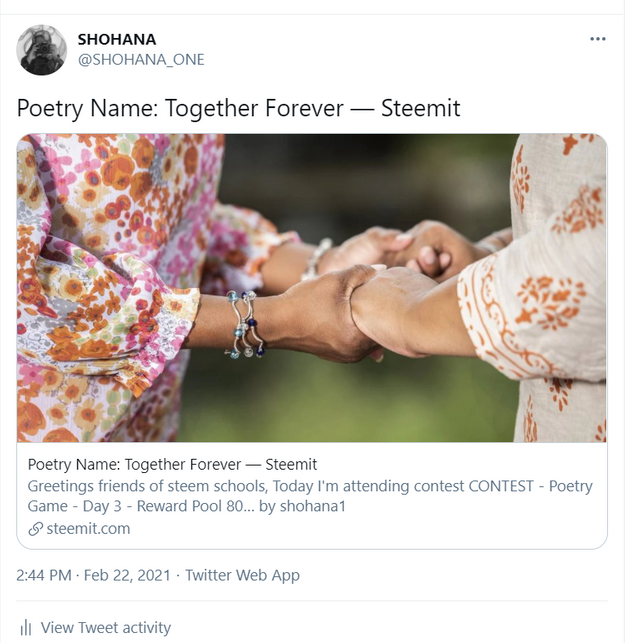Select the tweet headline 'Poetry Name: Together Forever'
The height and width of the screenshot is (643, 640).
tap(180, 108)
